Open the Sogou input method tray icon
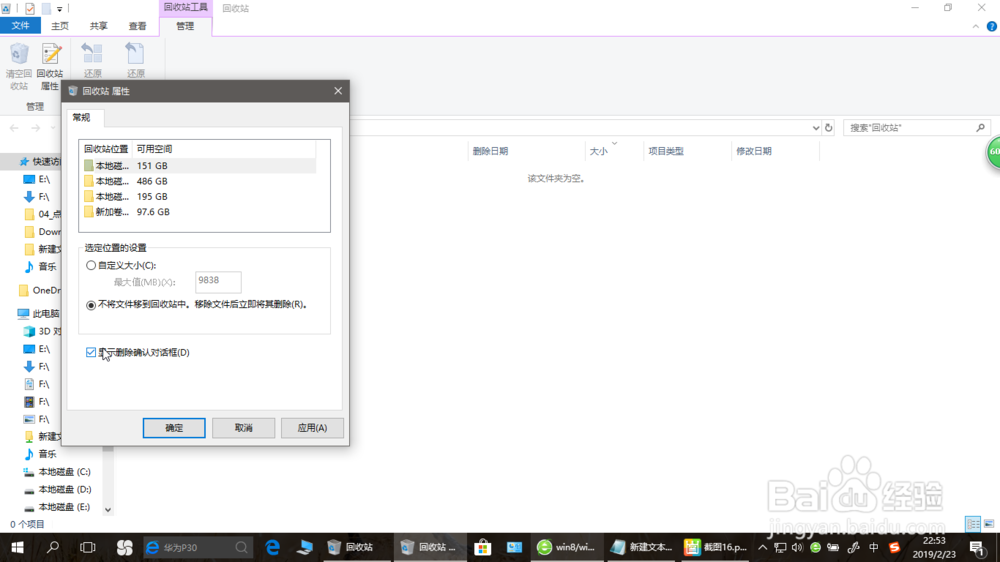The height and width of the screenshot is (562, 1000). point(895,547)
